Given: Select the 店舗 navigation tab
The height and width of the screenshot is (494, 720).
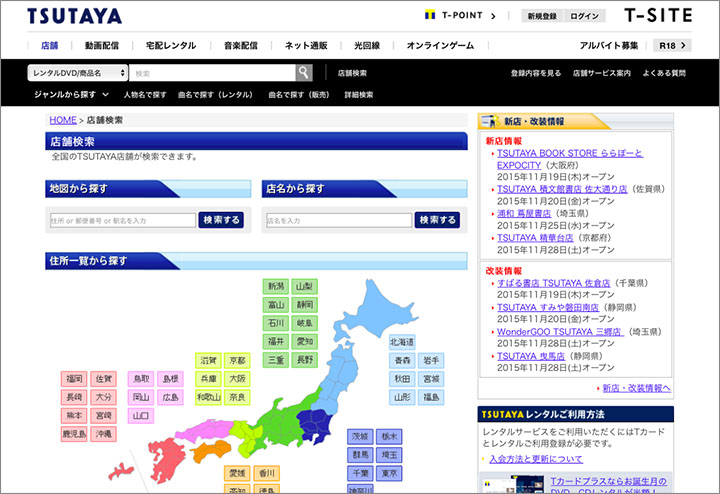Looking at the screenshot, I should [x=50, y=45].
